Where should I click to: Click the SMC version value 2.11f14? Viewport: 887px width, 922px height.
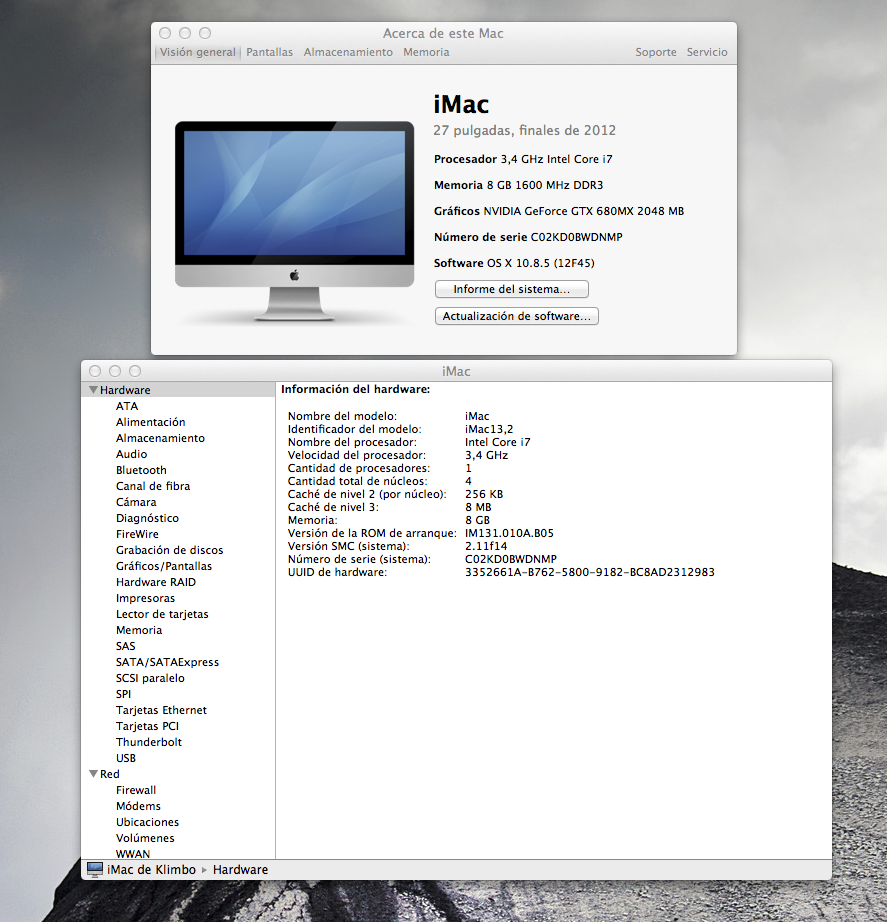point(486,546)
